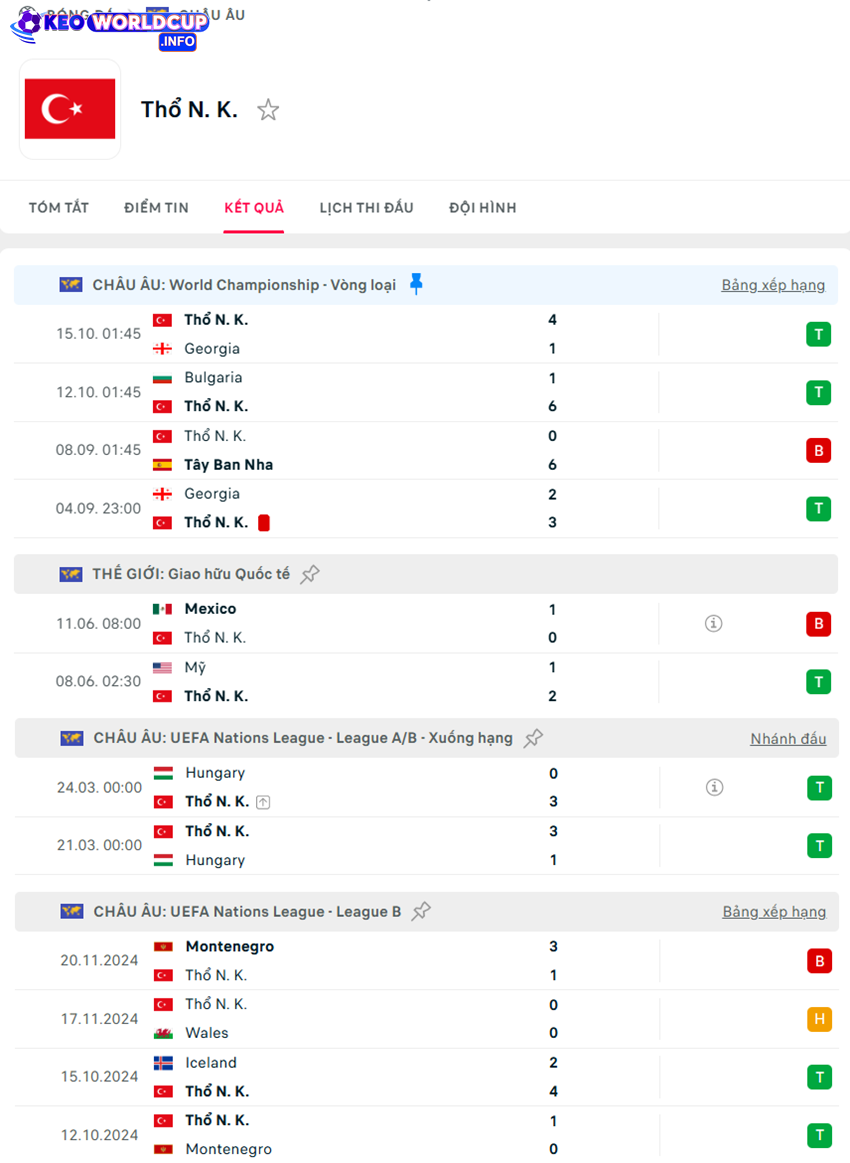Click the date 12.10. 01:45
Image resolution: width=850 pixels, height=1163 pixels.
[x=98, y=392]
